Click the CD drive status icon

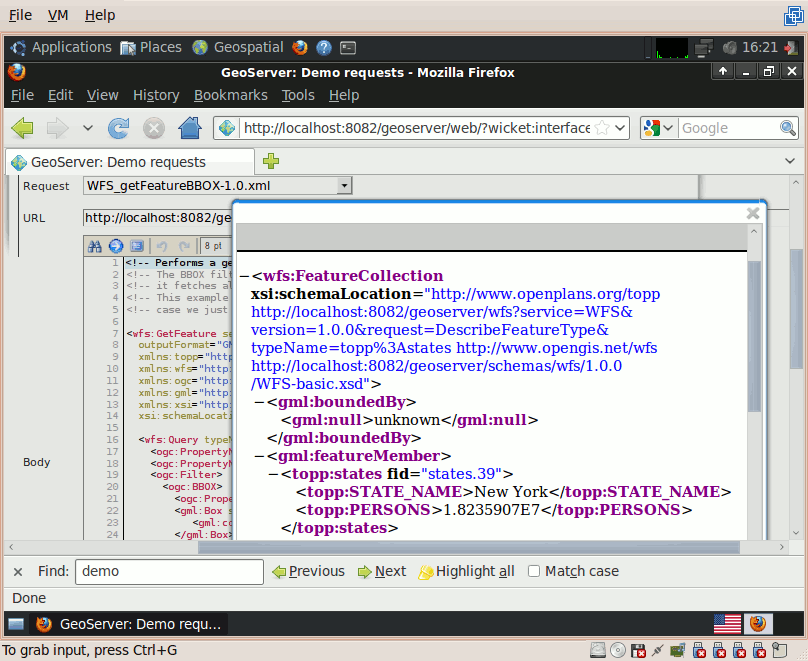pos(618,650)
